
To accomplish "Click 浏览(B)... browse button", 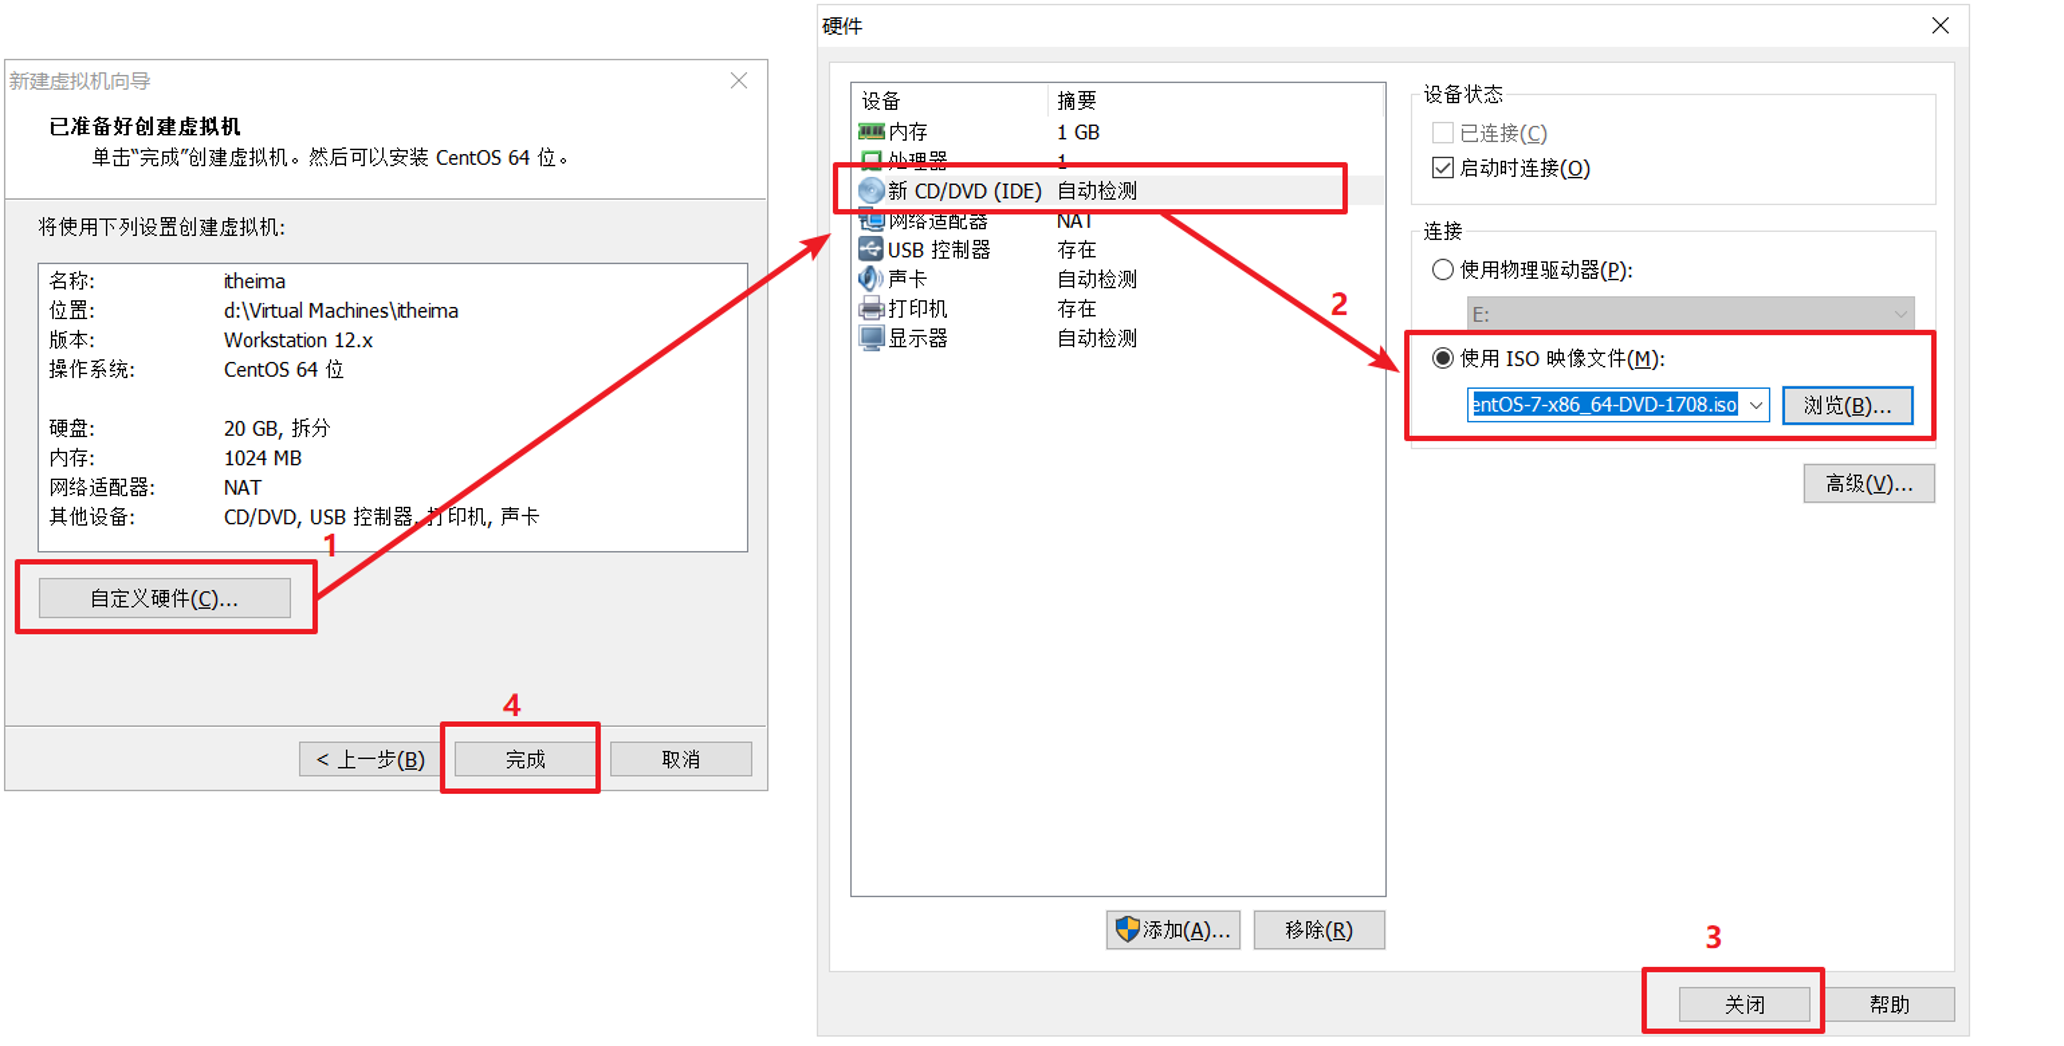I will tap(1847, 405).
